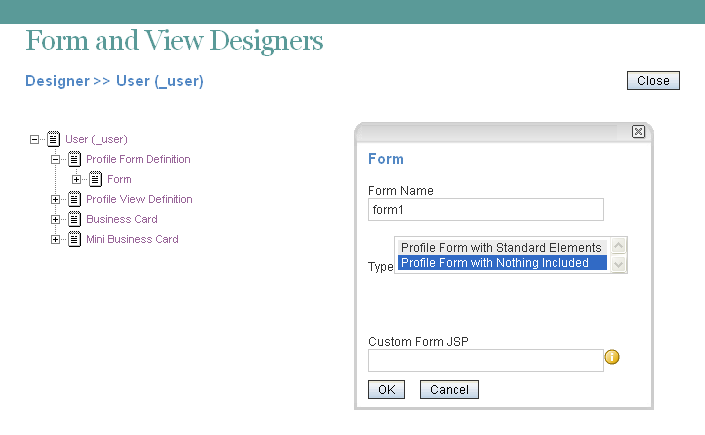Click the Form Name text field

[x=486, y=209]
